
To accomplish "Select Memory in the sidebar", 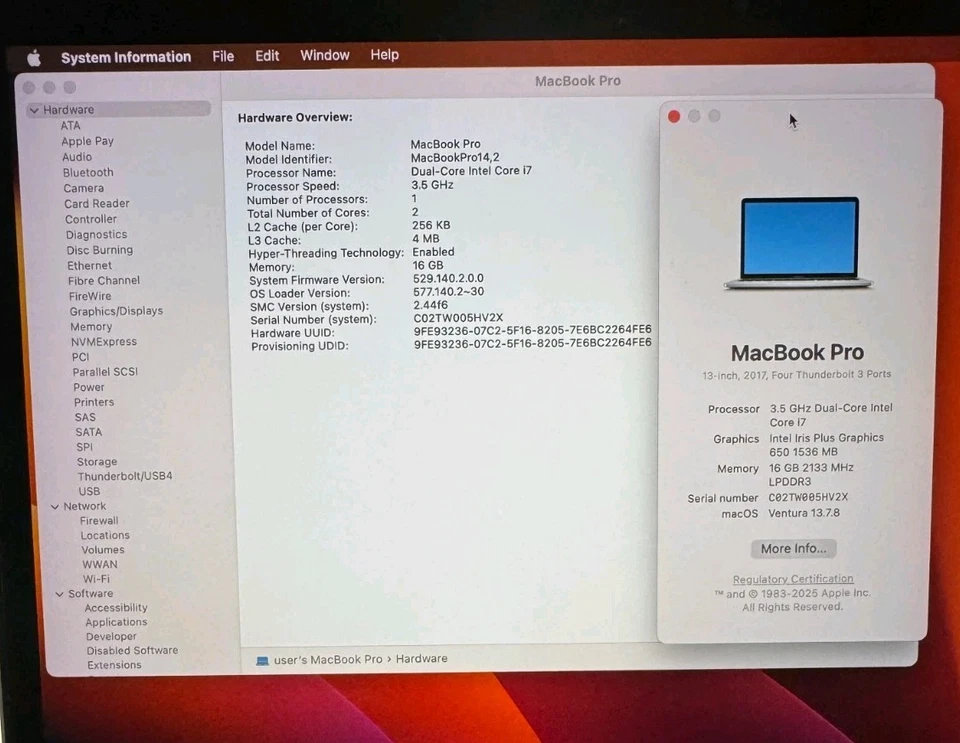I will click(91, 327).
